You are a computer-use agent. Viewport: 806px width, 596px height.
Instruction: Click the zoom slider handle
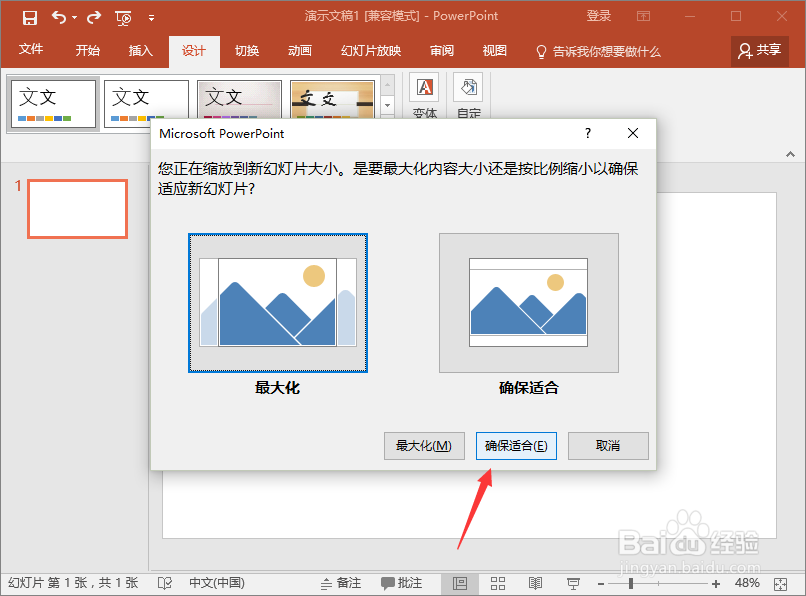click(631, 584)
